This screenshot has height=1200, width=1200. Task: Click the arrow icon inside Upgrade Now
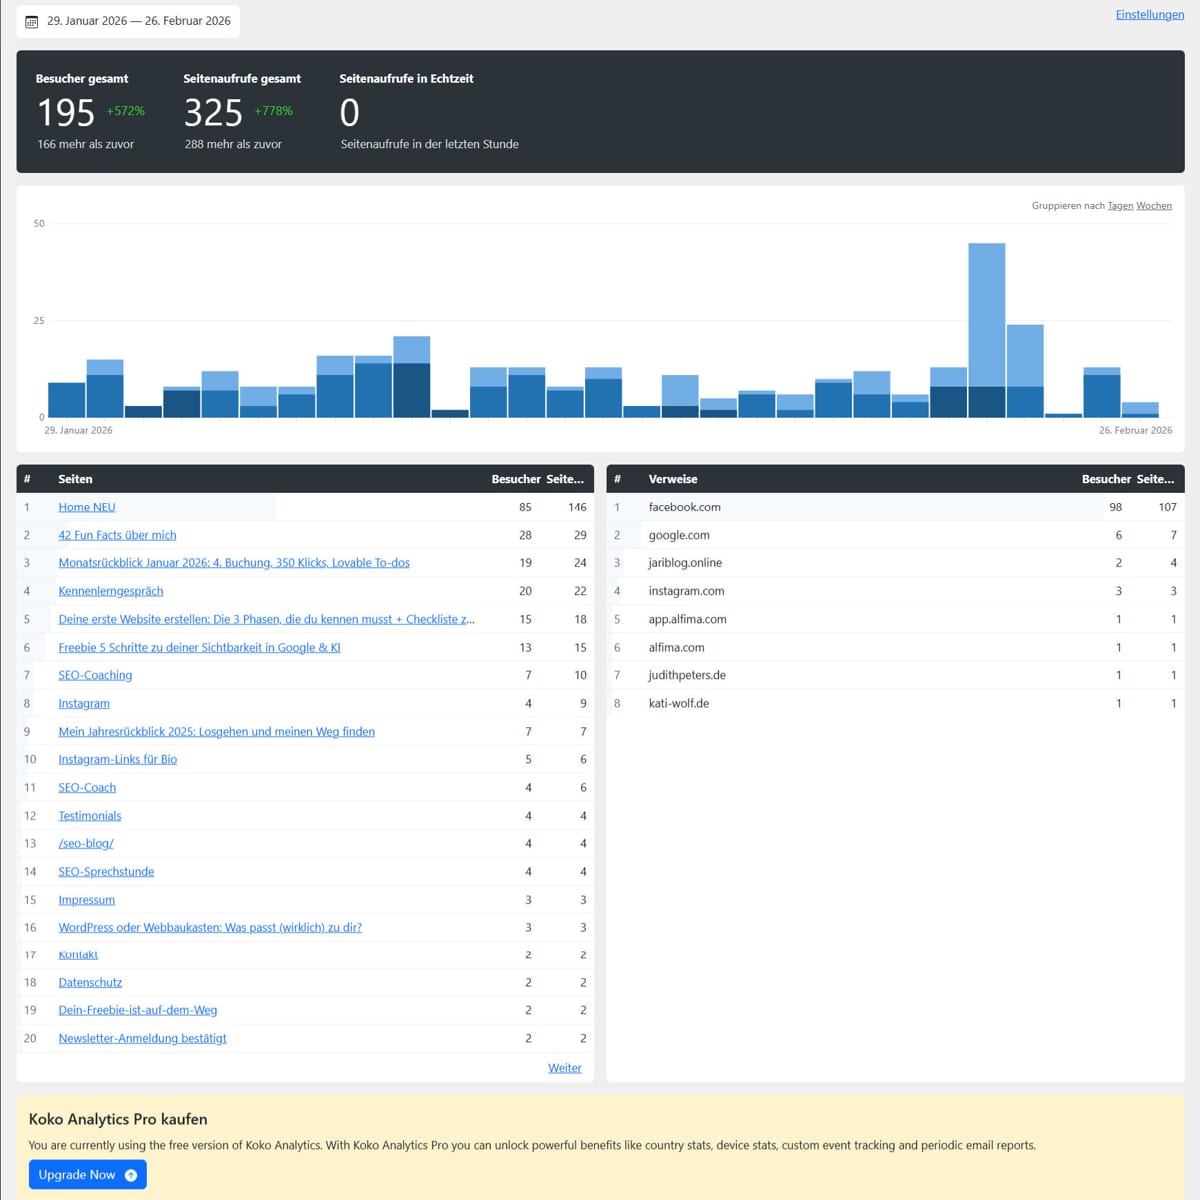(x=129, y=1174)
